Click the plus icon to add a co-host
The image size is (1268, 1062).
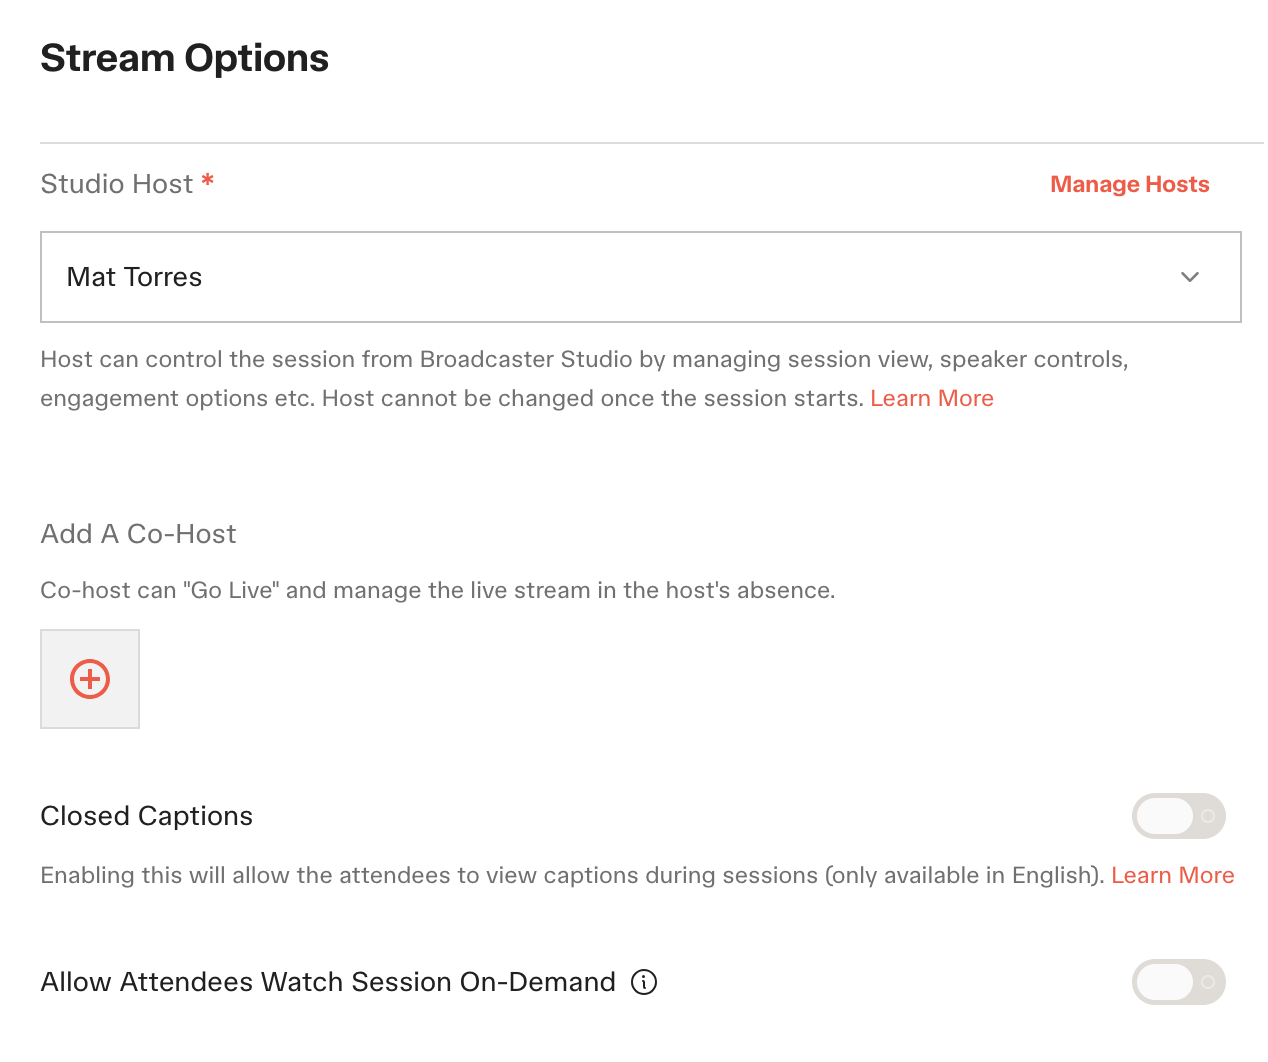90,679
